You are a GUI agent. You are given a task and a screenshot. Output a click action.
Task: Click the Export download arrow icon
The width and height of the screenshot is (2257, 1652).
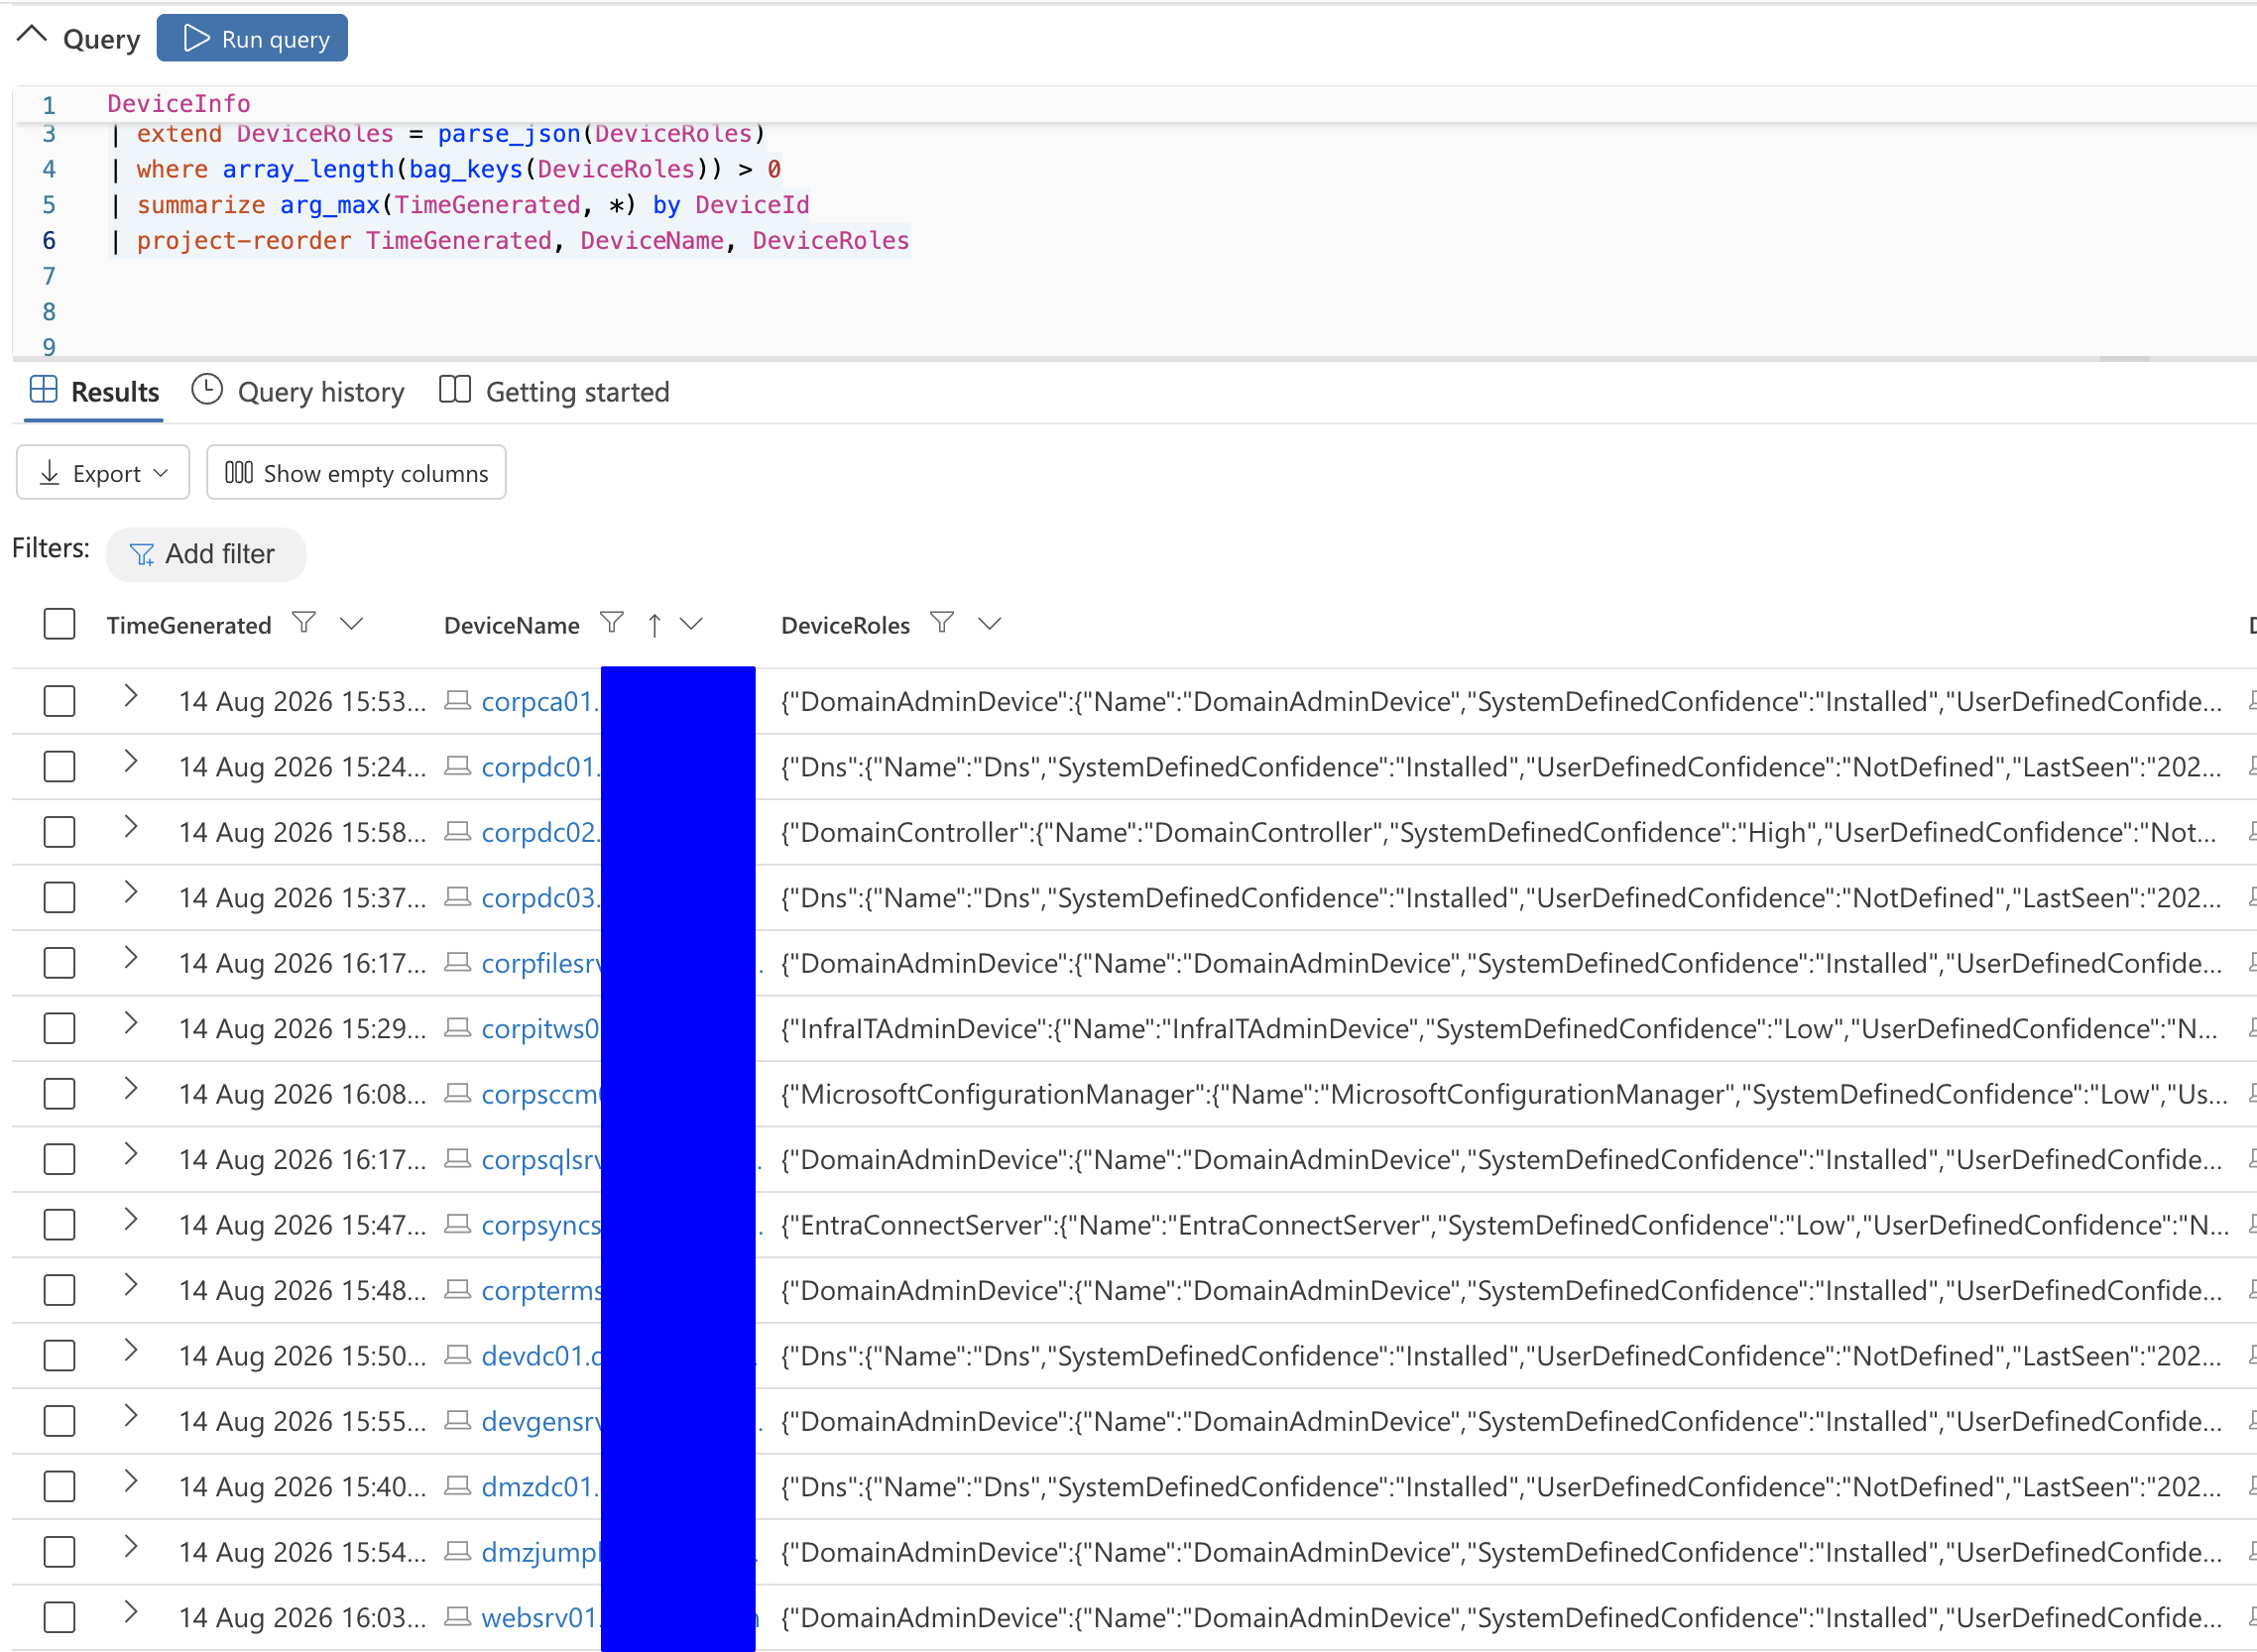[49, 473]
